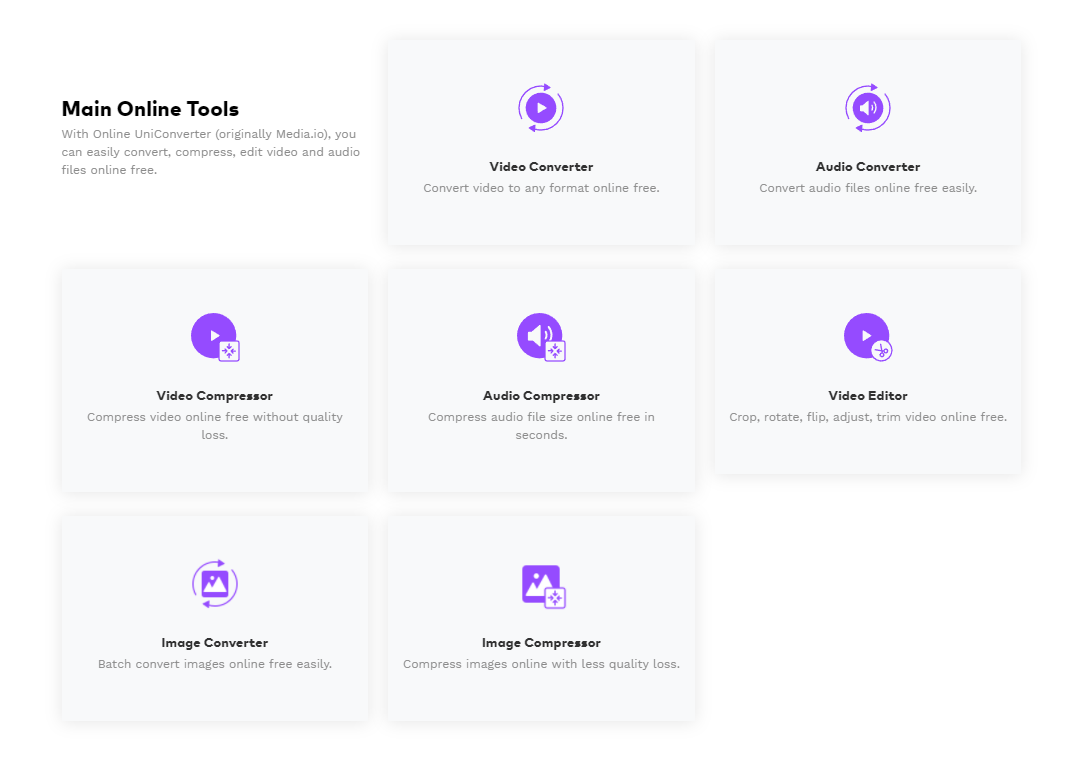Click 'Batch convert images online' description
1071x774 pixels.
coord(215,664)
